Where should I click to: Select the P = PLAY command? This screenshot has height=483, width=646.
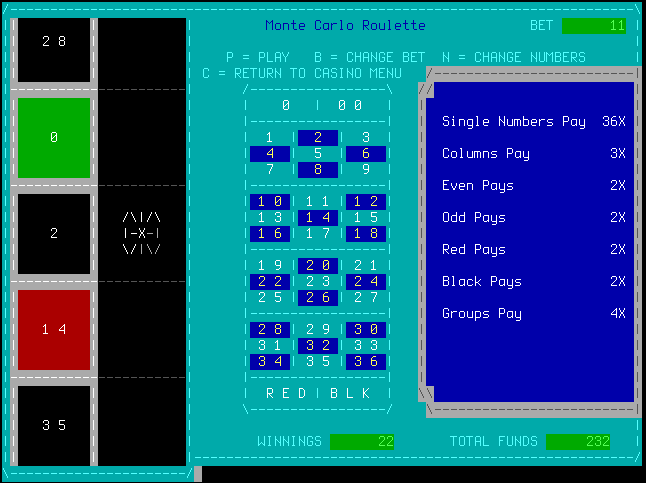258,57
